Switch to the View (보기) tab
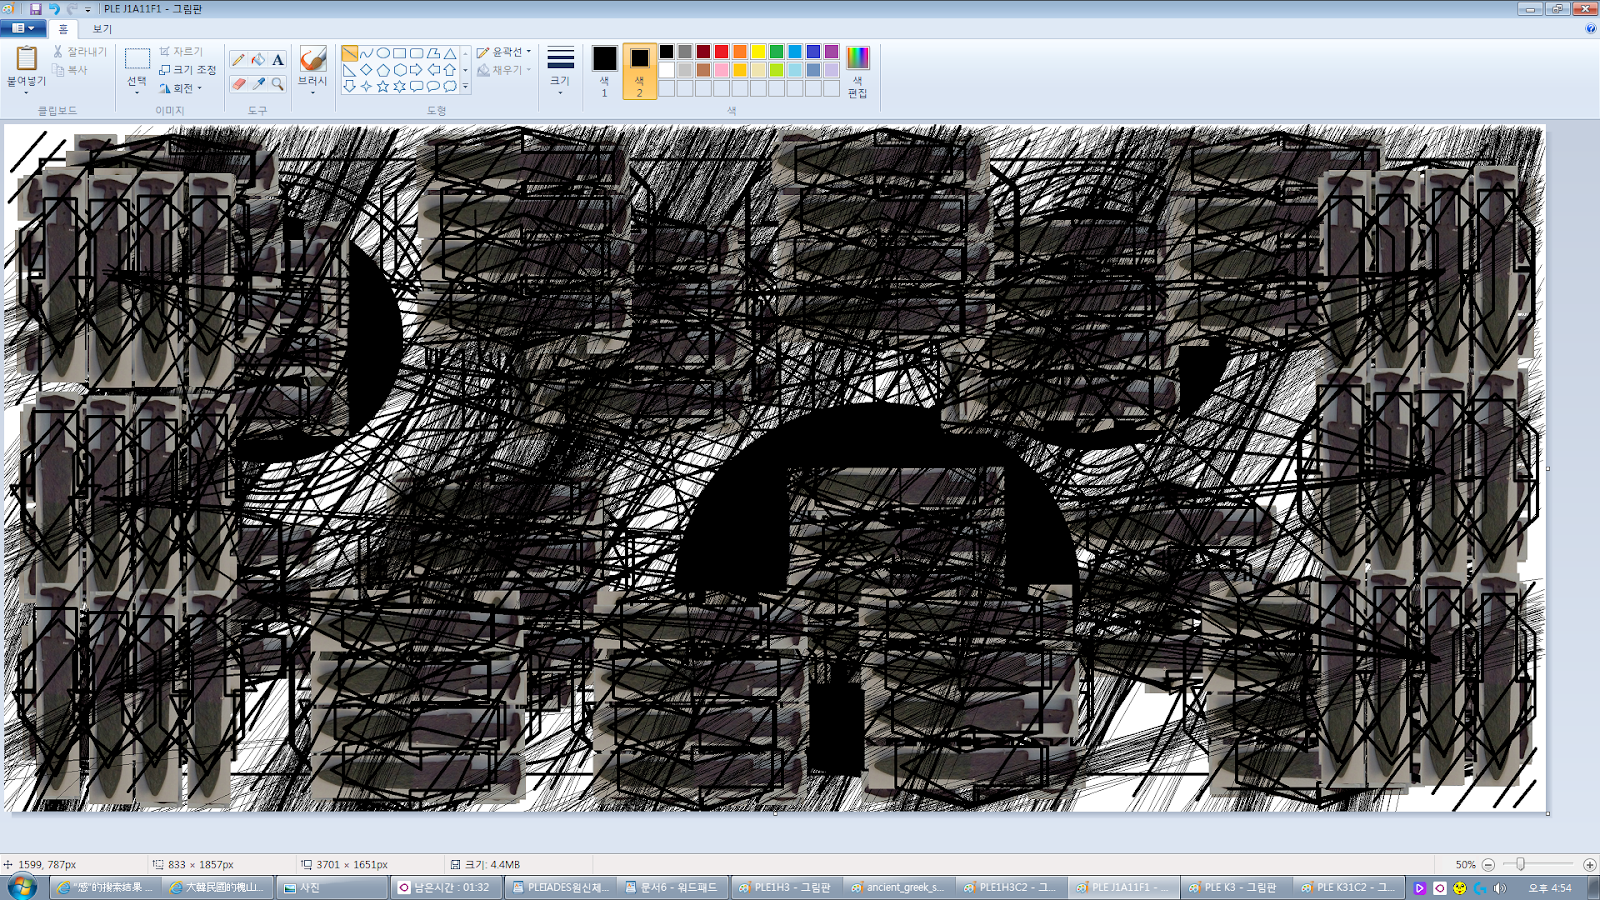Image resolution: width=1600 pixels, height=900 pixels. coord(102,29)
